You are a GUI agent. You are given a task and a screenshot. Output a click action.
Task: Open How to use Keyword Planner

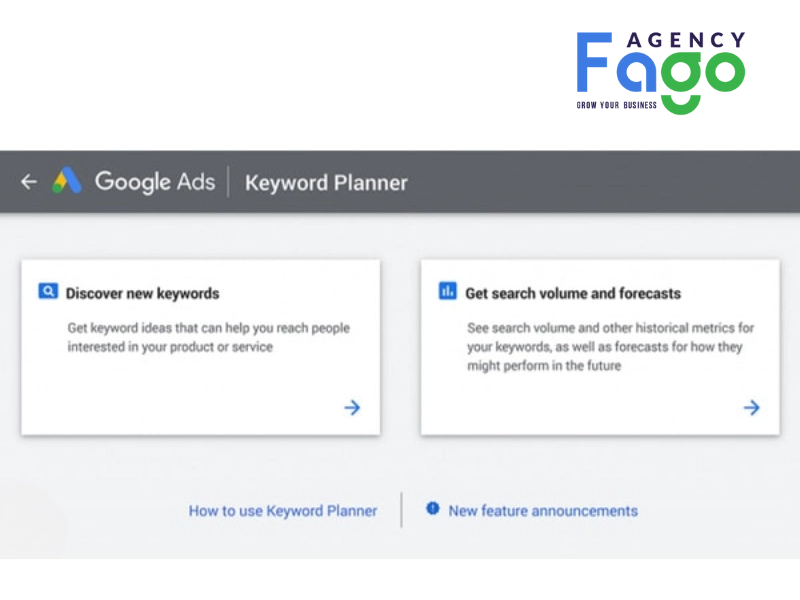(x=283, y=510)
